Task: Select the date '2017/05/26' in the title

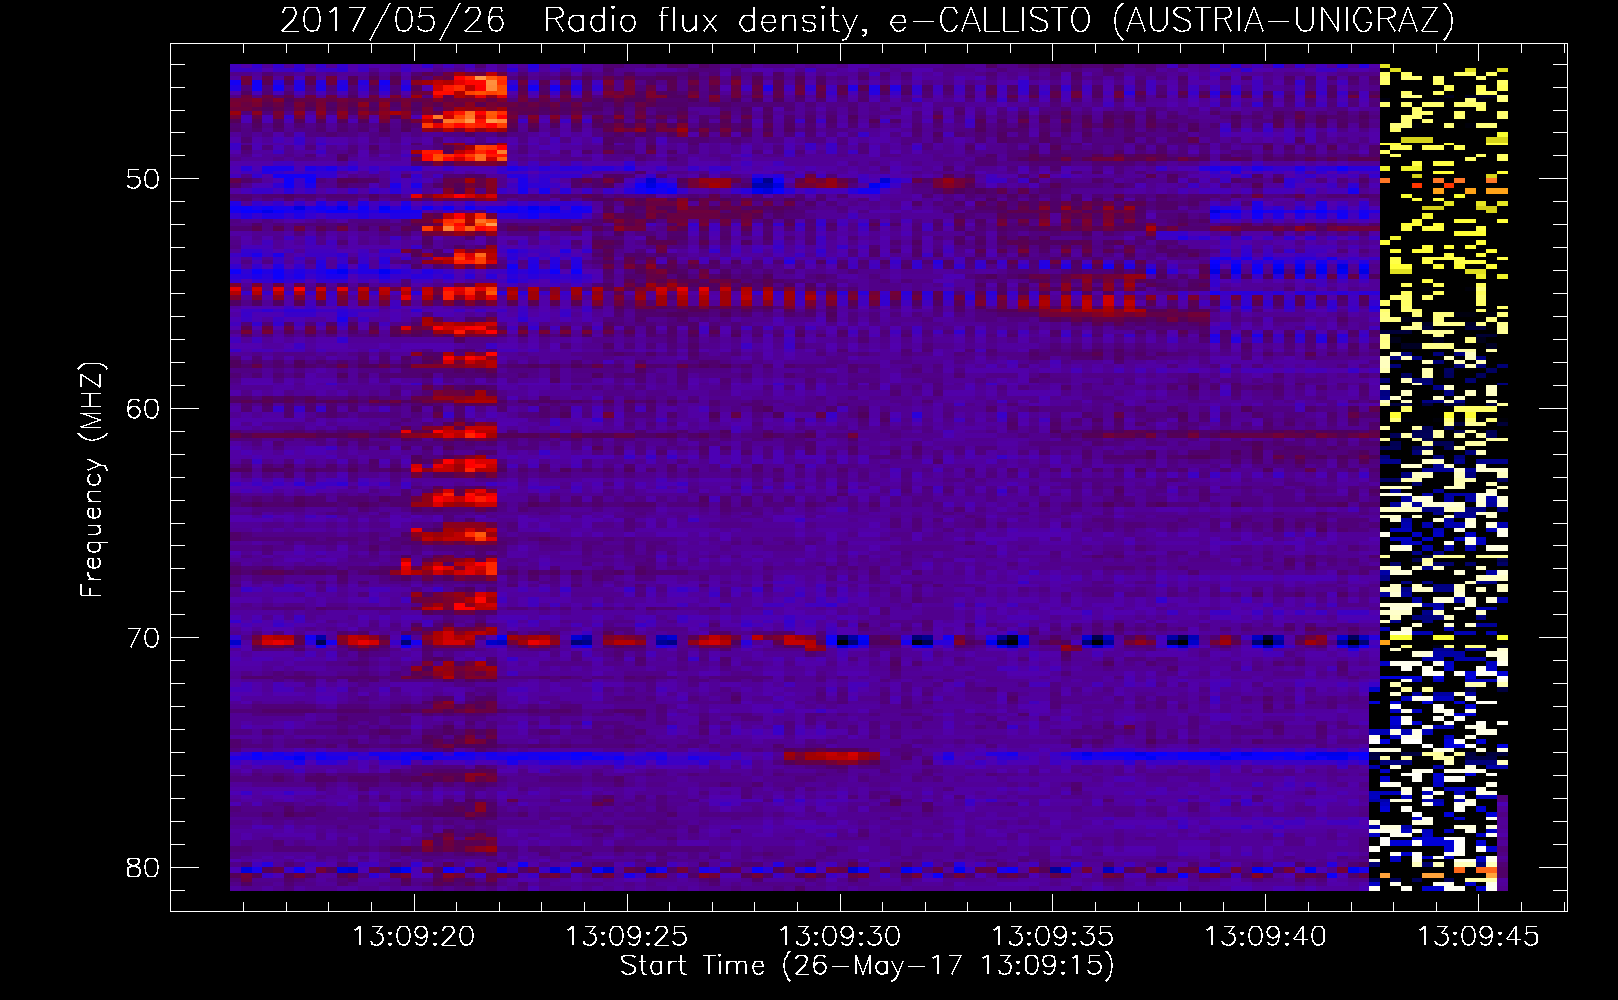Action: click(393, 20)
